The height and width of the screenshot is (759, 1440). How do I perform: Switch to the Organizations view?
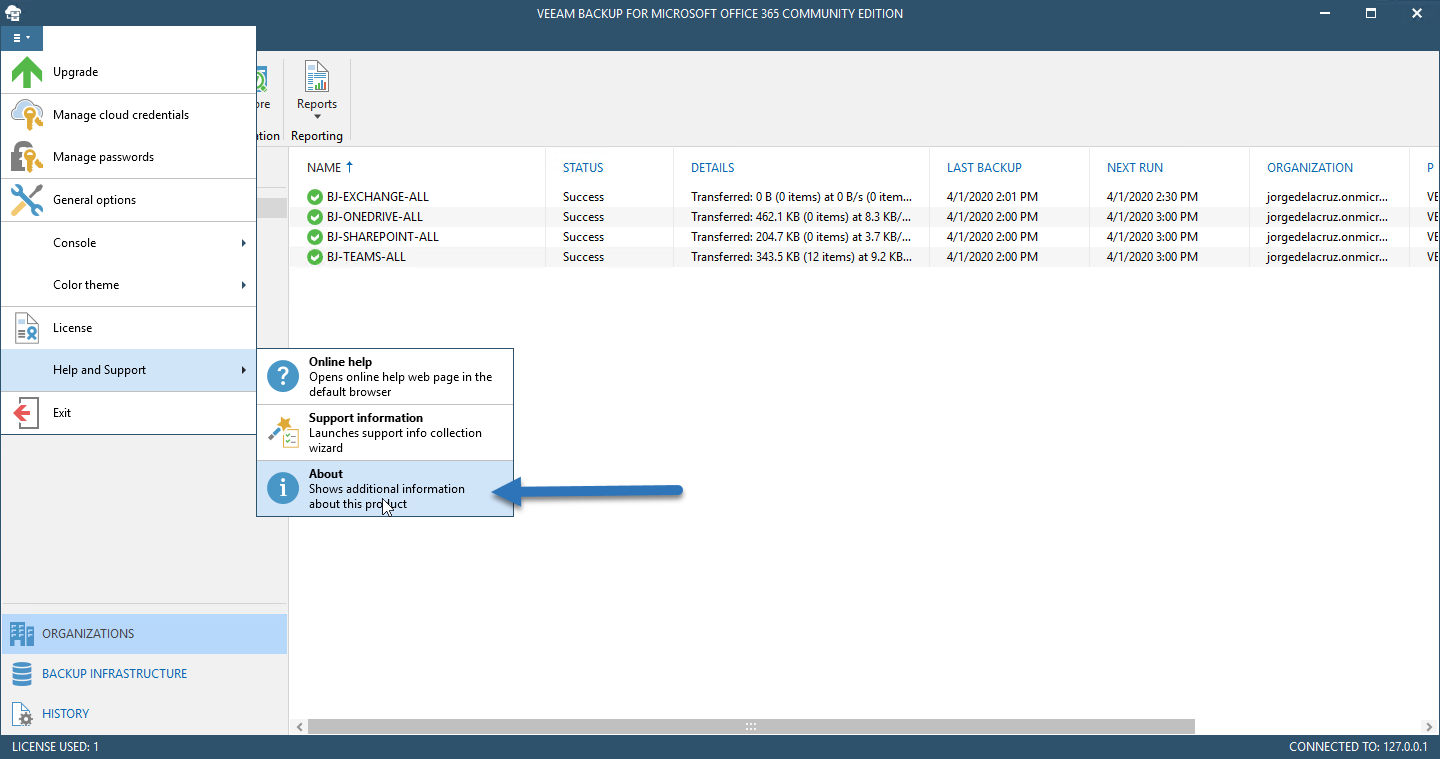(144, 634)
